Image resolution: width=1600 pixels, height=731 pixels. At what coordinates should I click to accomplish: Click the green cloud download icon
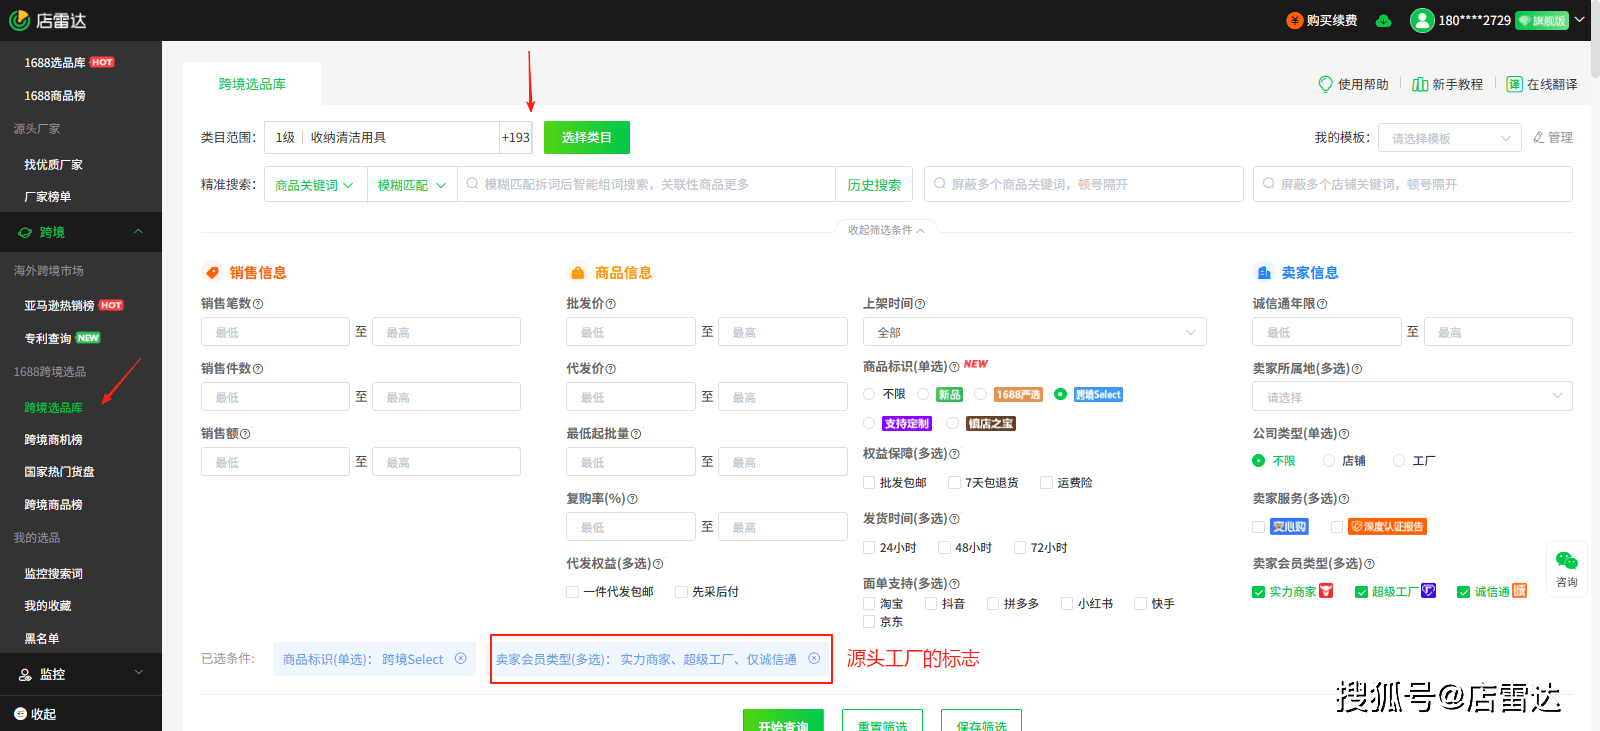pos(1383,21)
